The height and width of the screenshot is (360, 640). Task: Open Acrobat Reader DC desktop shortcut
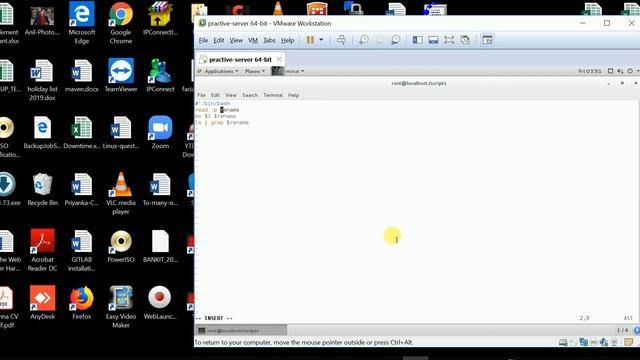42,251
